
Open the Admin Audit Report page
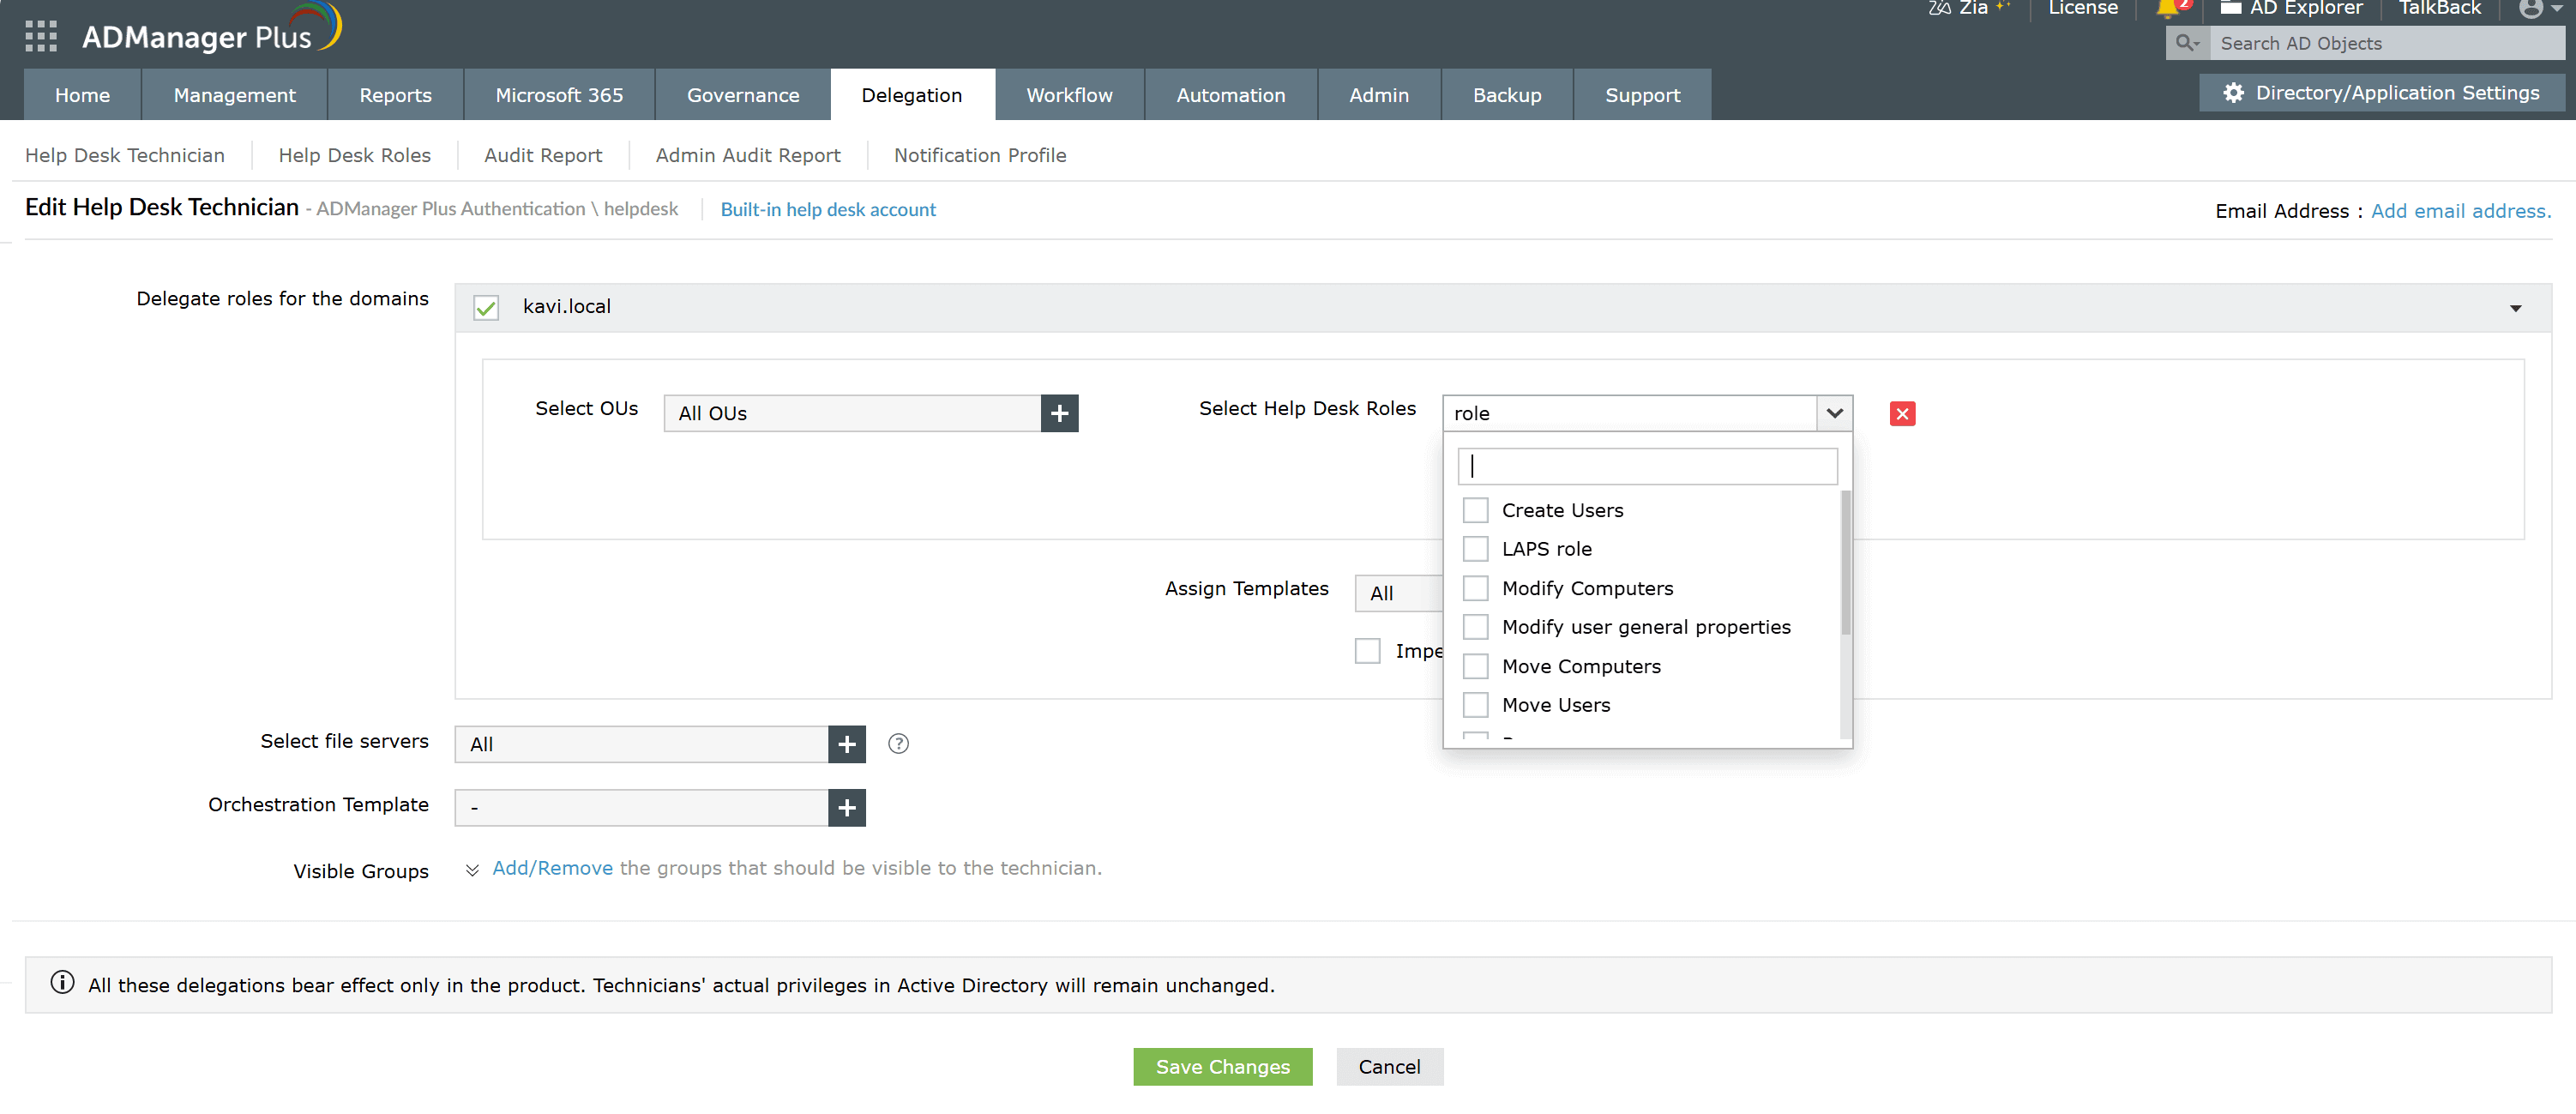click(x=748, y=155)
